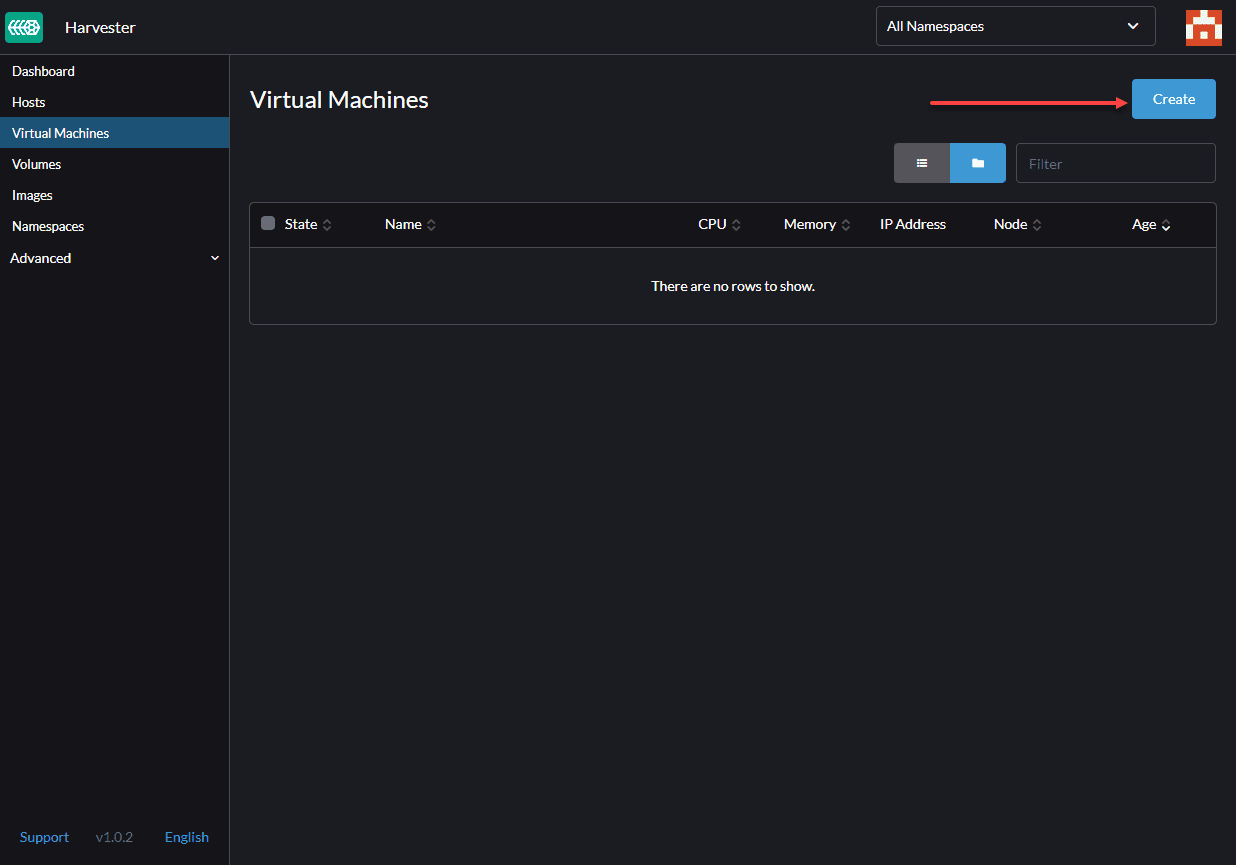Click the Harvester title text
The image size is (1236, 865).
click(x=100, y=27)
